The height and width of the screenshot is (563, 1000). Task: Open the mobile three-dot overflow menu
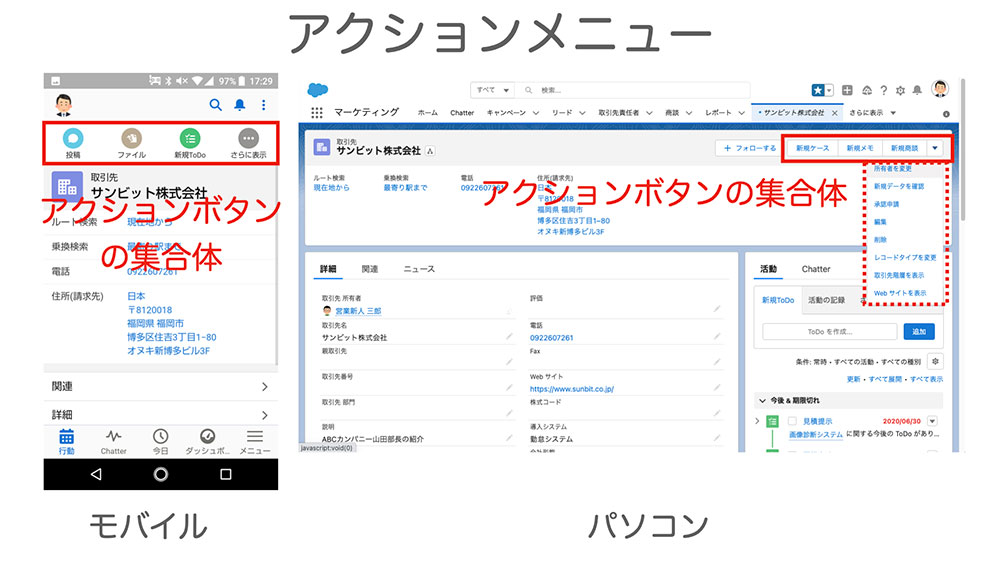(x=263, y=105)
